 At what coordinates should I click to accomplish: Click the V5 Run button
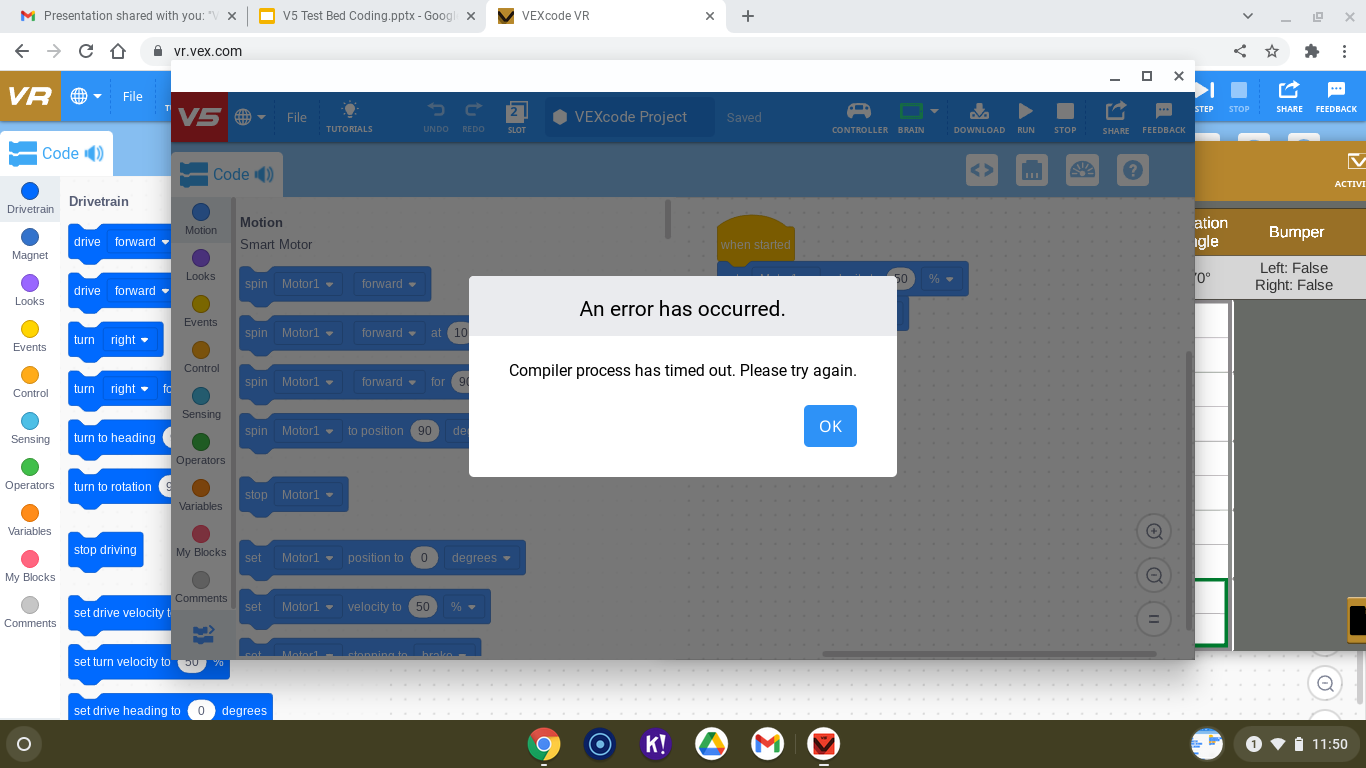pyautogui.click(x=1026, y=117)
